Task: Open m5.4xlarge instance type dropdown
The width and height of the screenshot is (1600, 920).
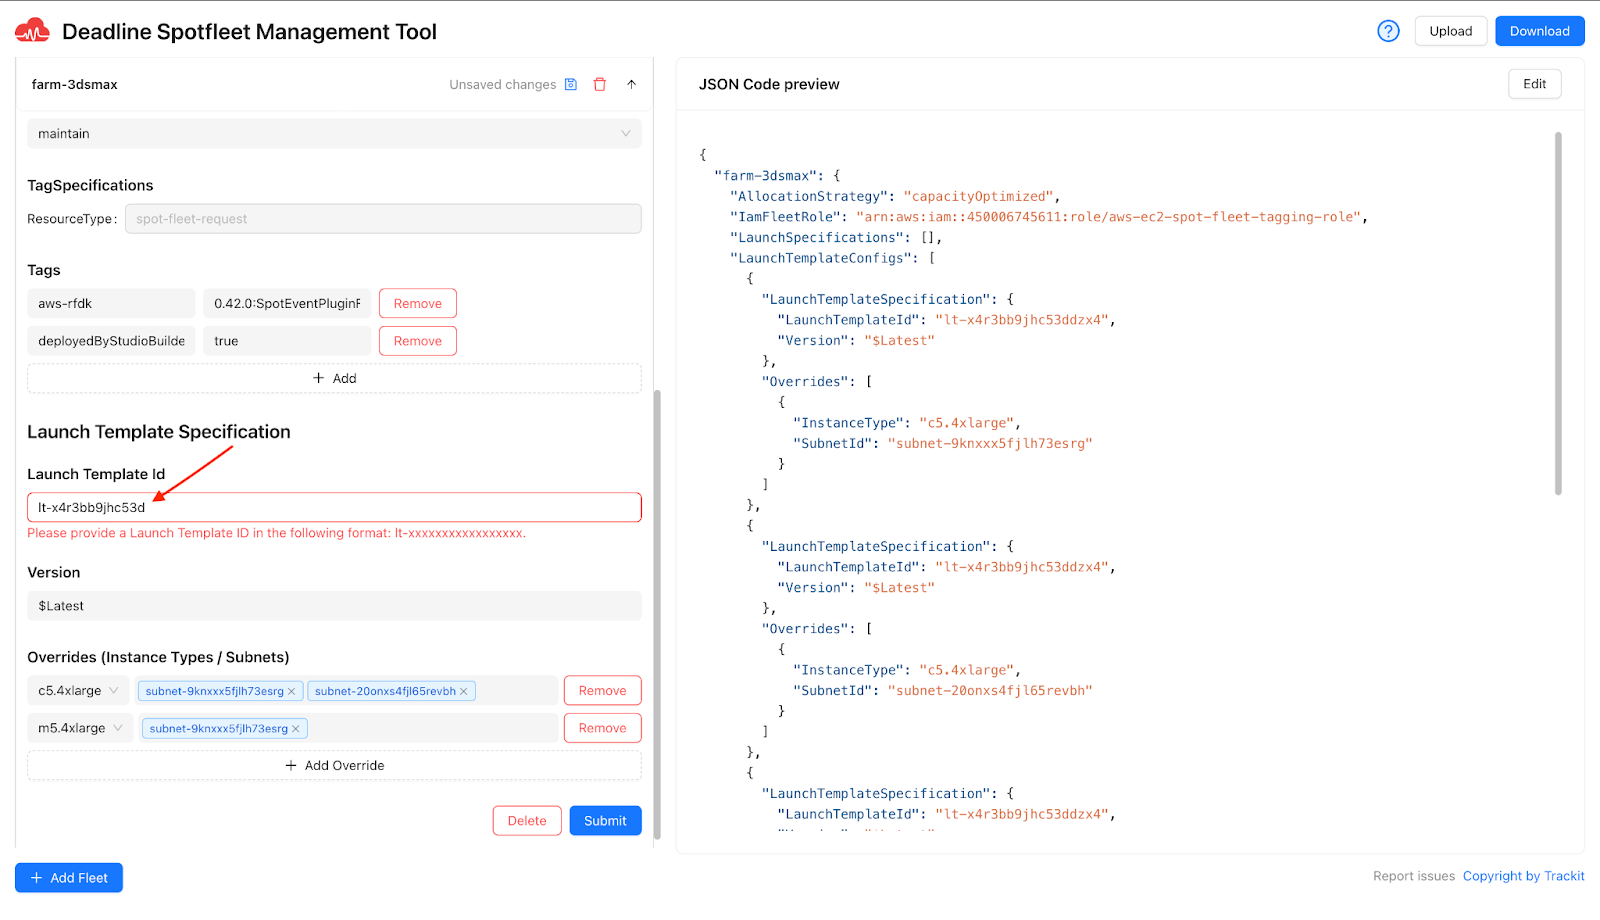Action: click(x=80, y=729)
